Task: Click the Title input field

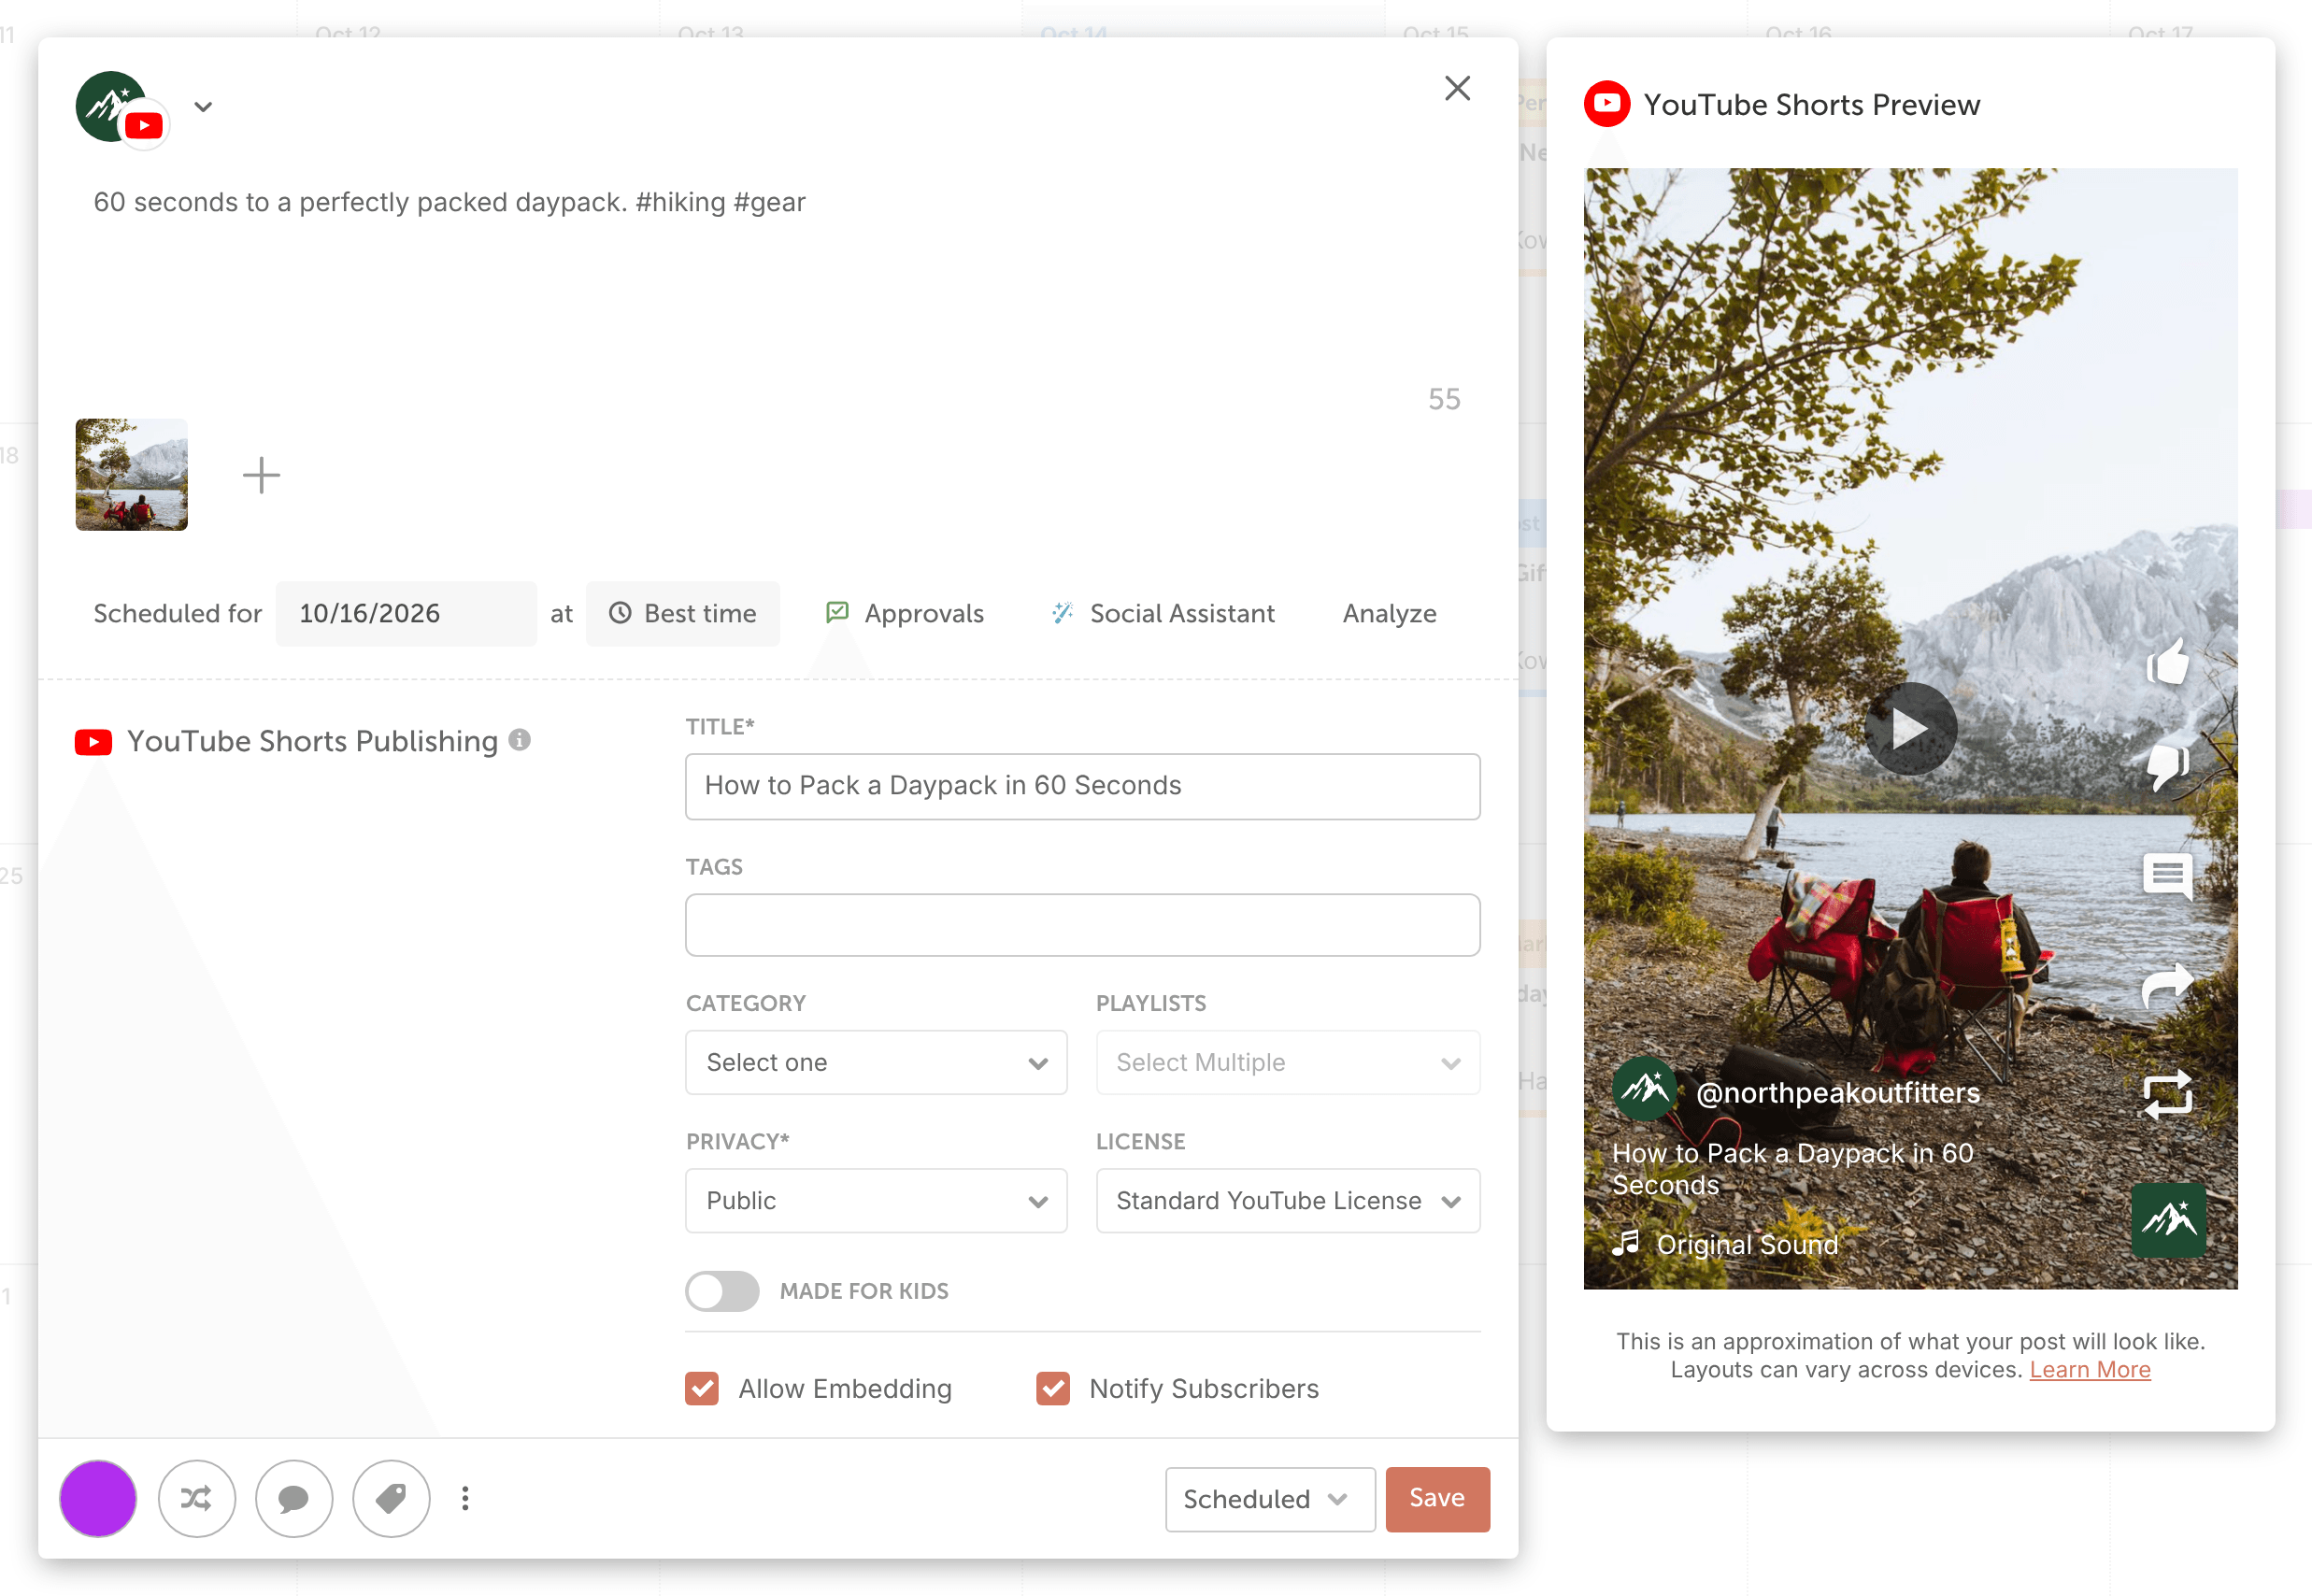Action: tap(1082, 786)
